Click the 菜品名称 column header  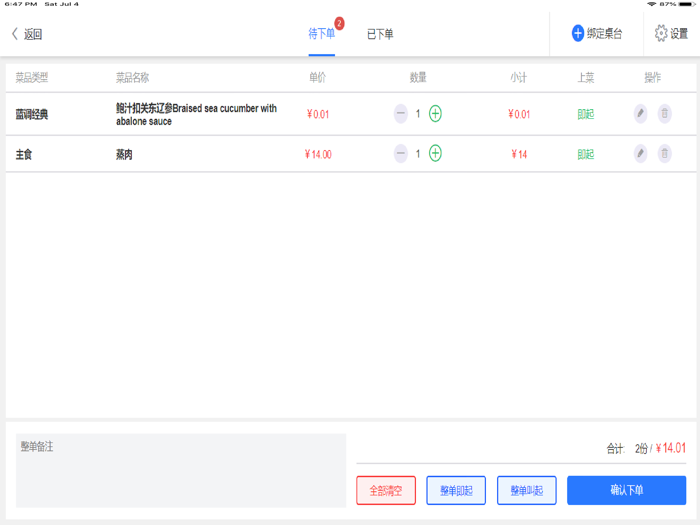(x=132, y=78)
